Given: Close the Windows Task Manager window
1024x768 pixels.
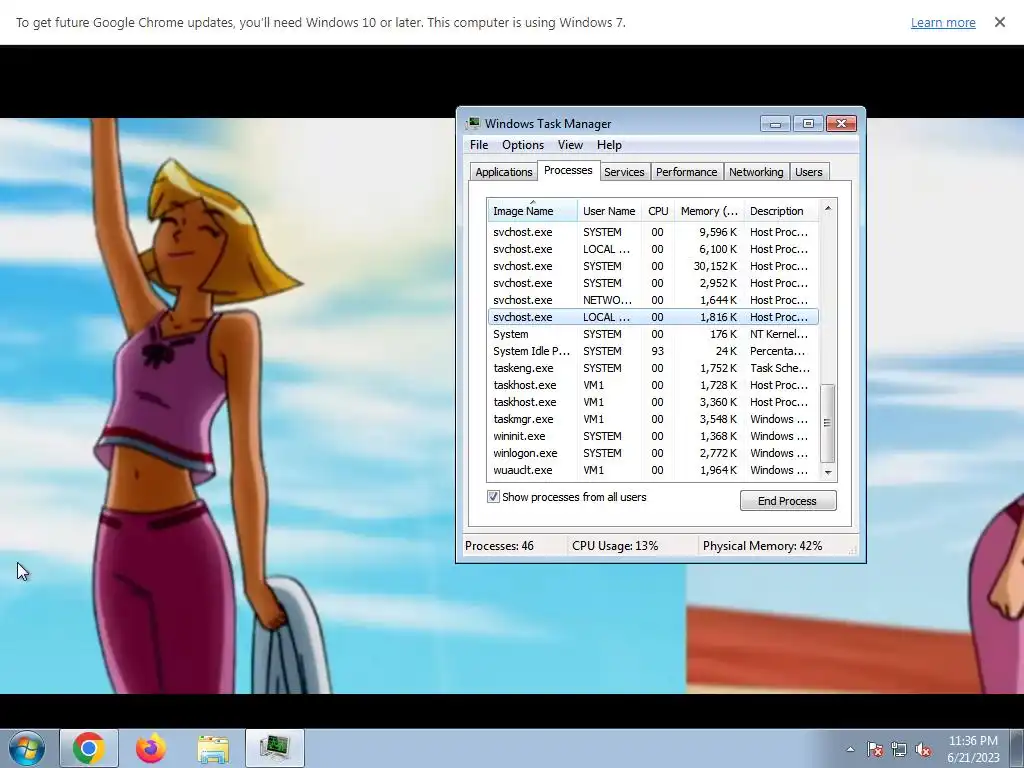Looking at the screenshot, I should pyautogui.click(x=841, y=123).
